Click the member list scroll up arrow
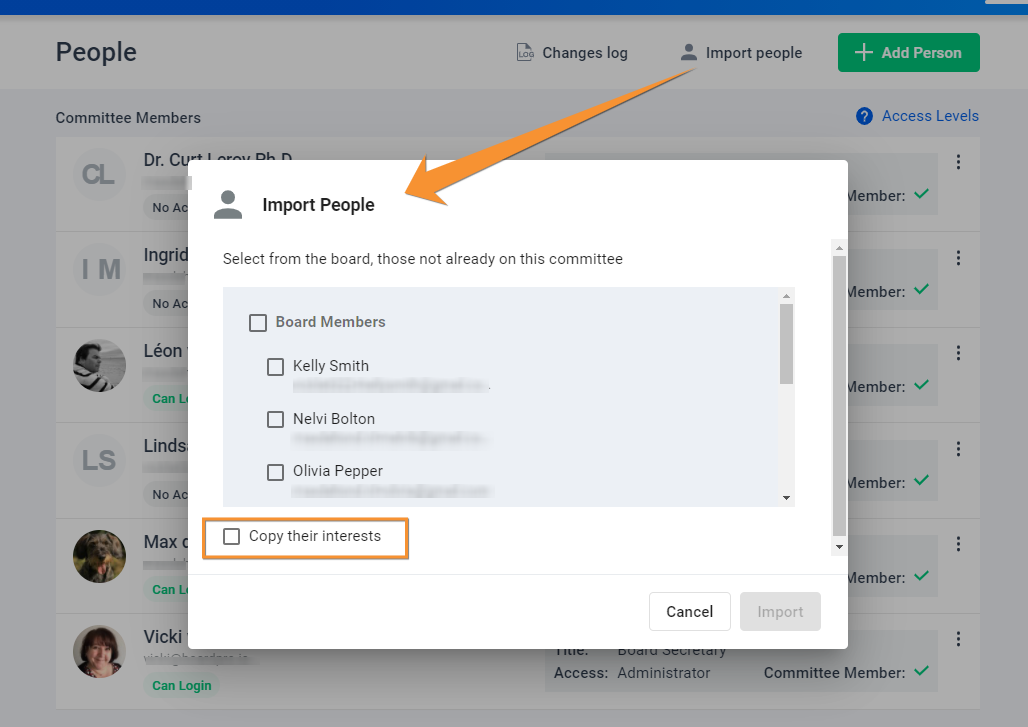 click(x=786, y=296)
